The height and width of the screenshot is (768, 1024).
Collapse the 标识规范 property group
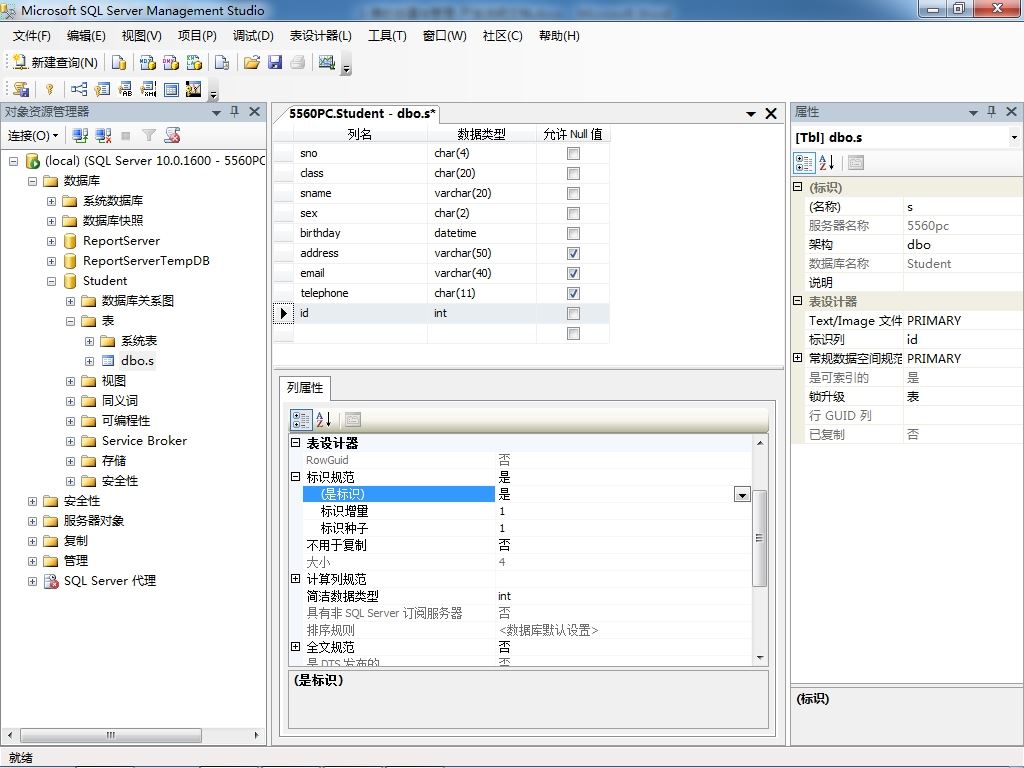tap(295, 477)
